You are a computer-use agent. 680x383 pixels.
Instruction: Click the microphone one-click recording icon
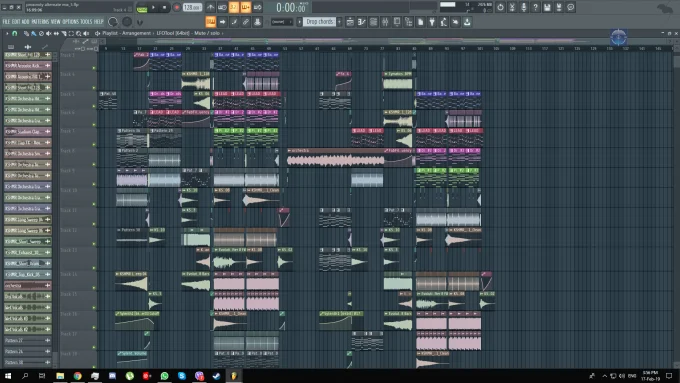(524, 7)
